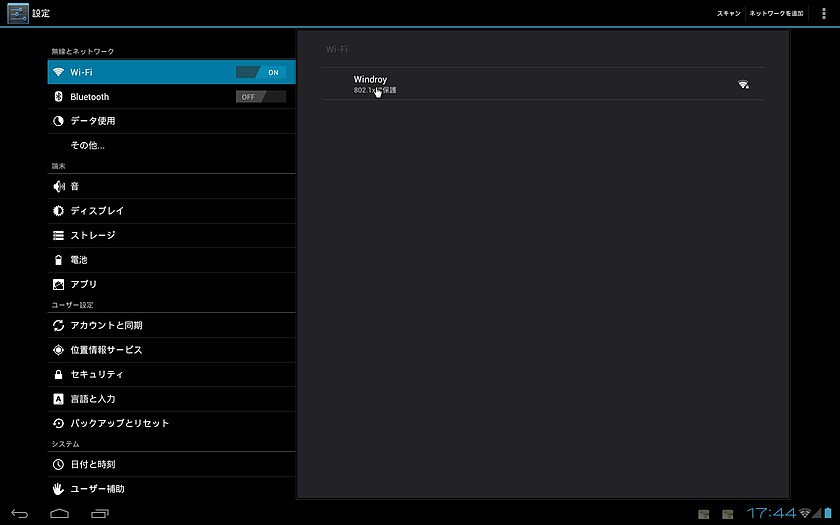Click the Wi-Fi signal icon in sidebar
840x525 pixels.
pos(58,72)
